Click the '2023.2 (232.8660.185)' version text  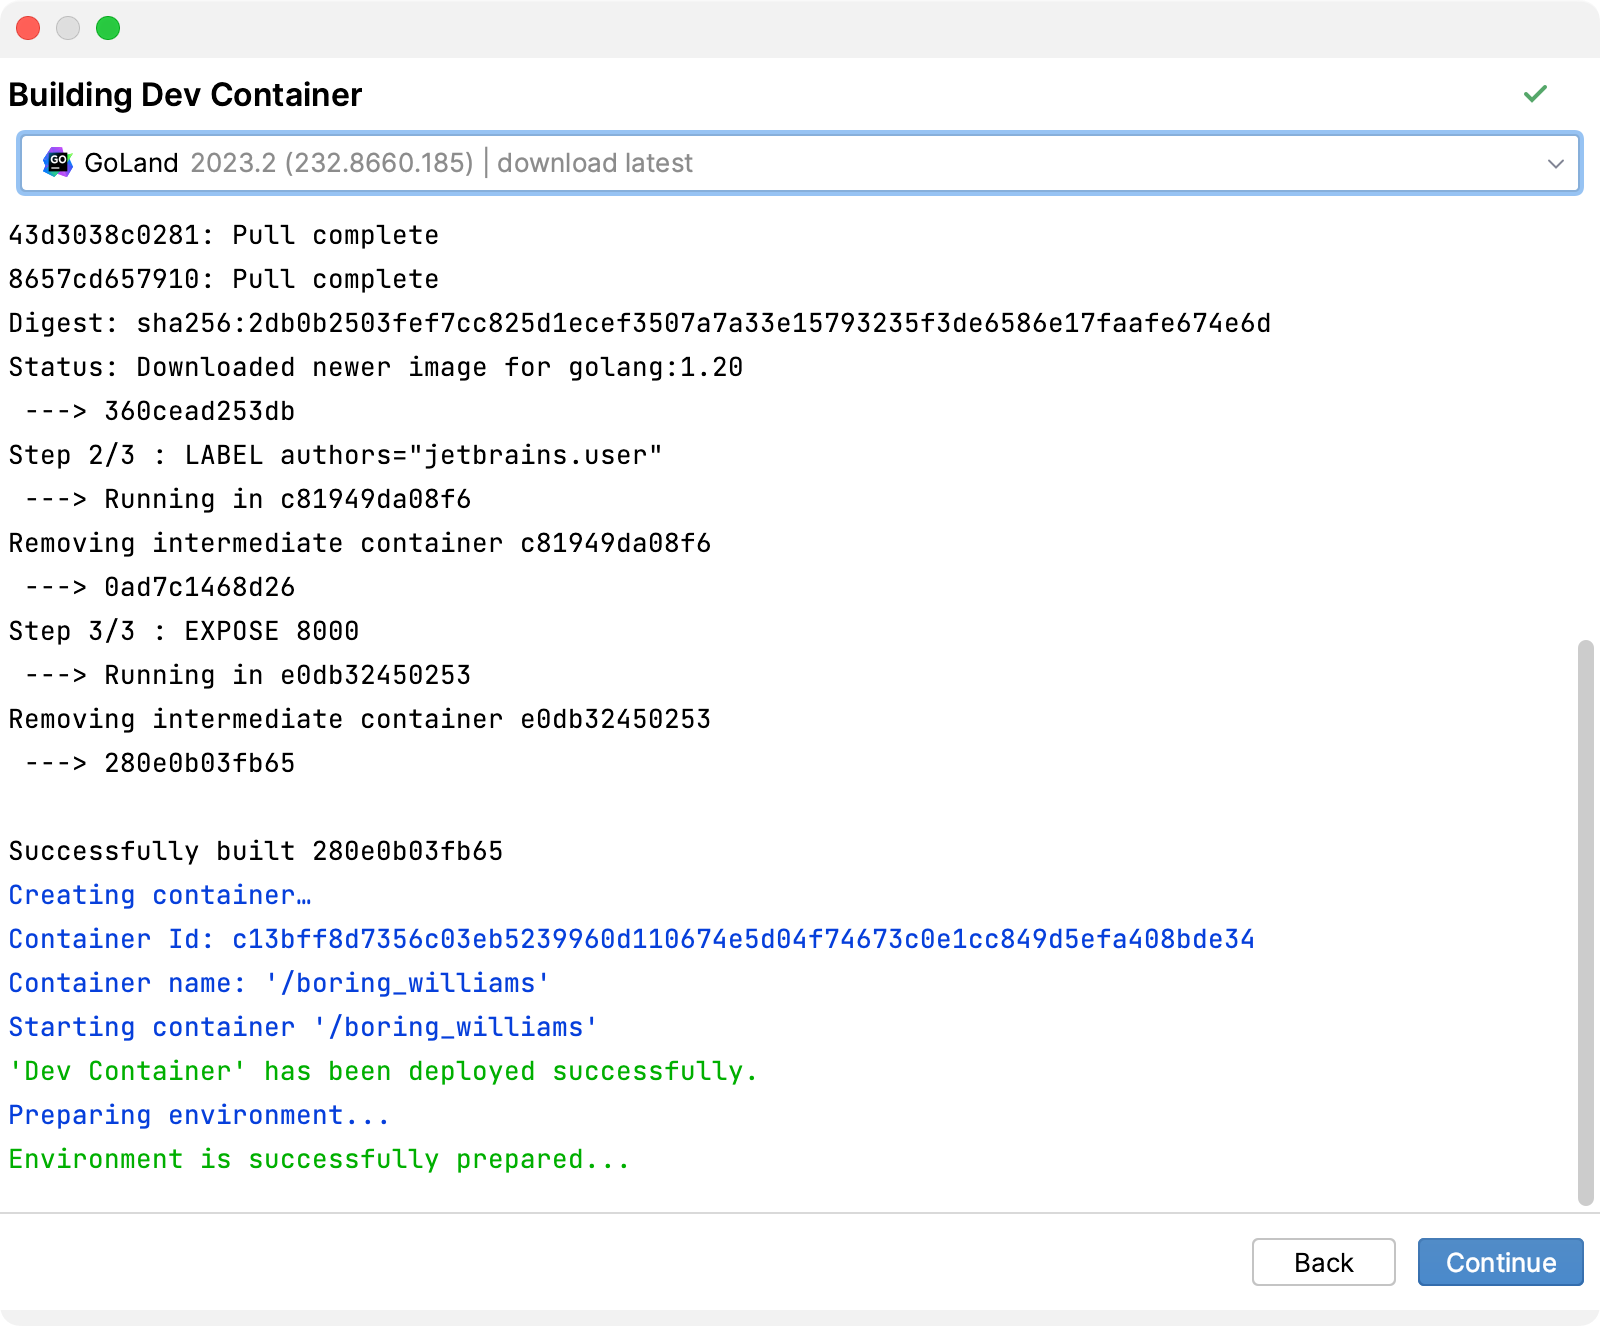(x=332, y=162)
